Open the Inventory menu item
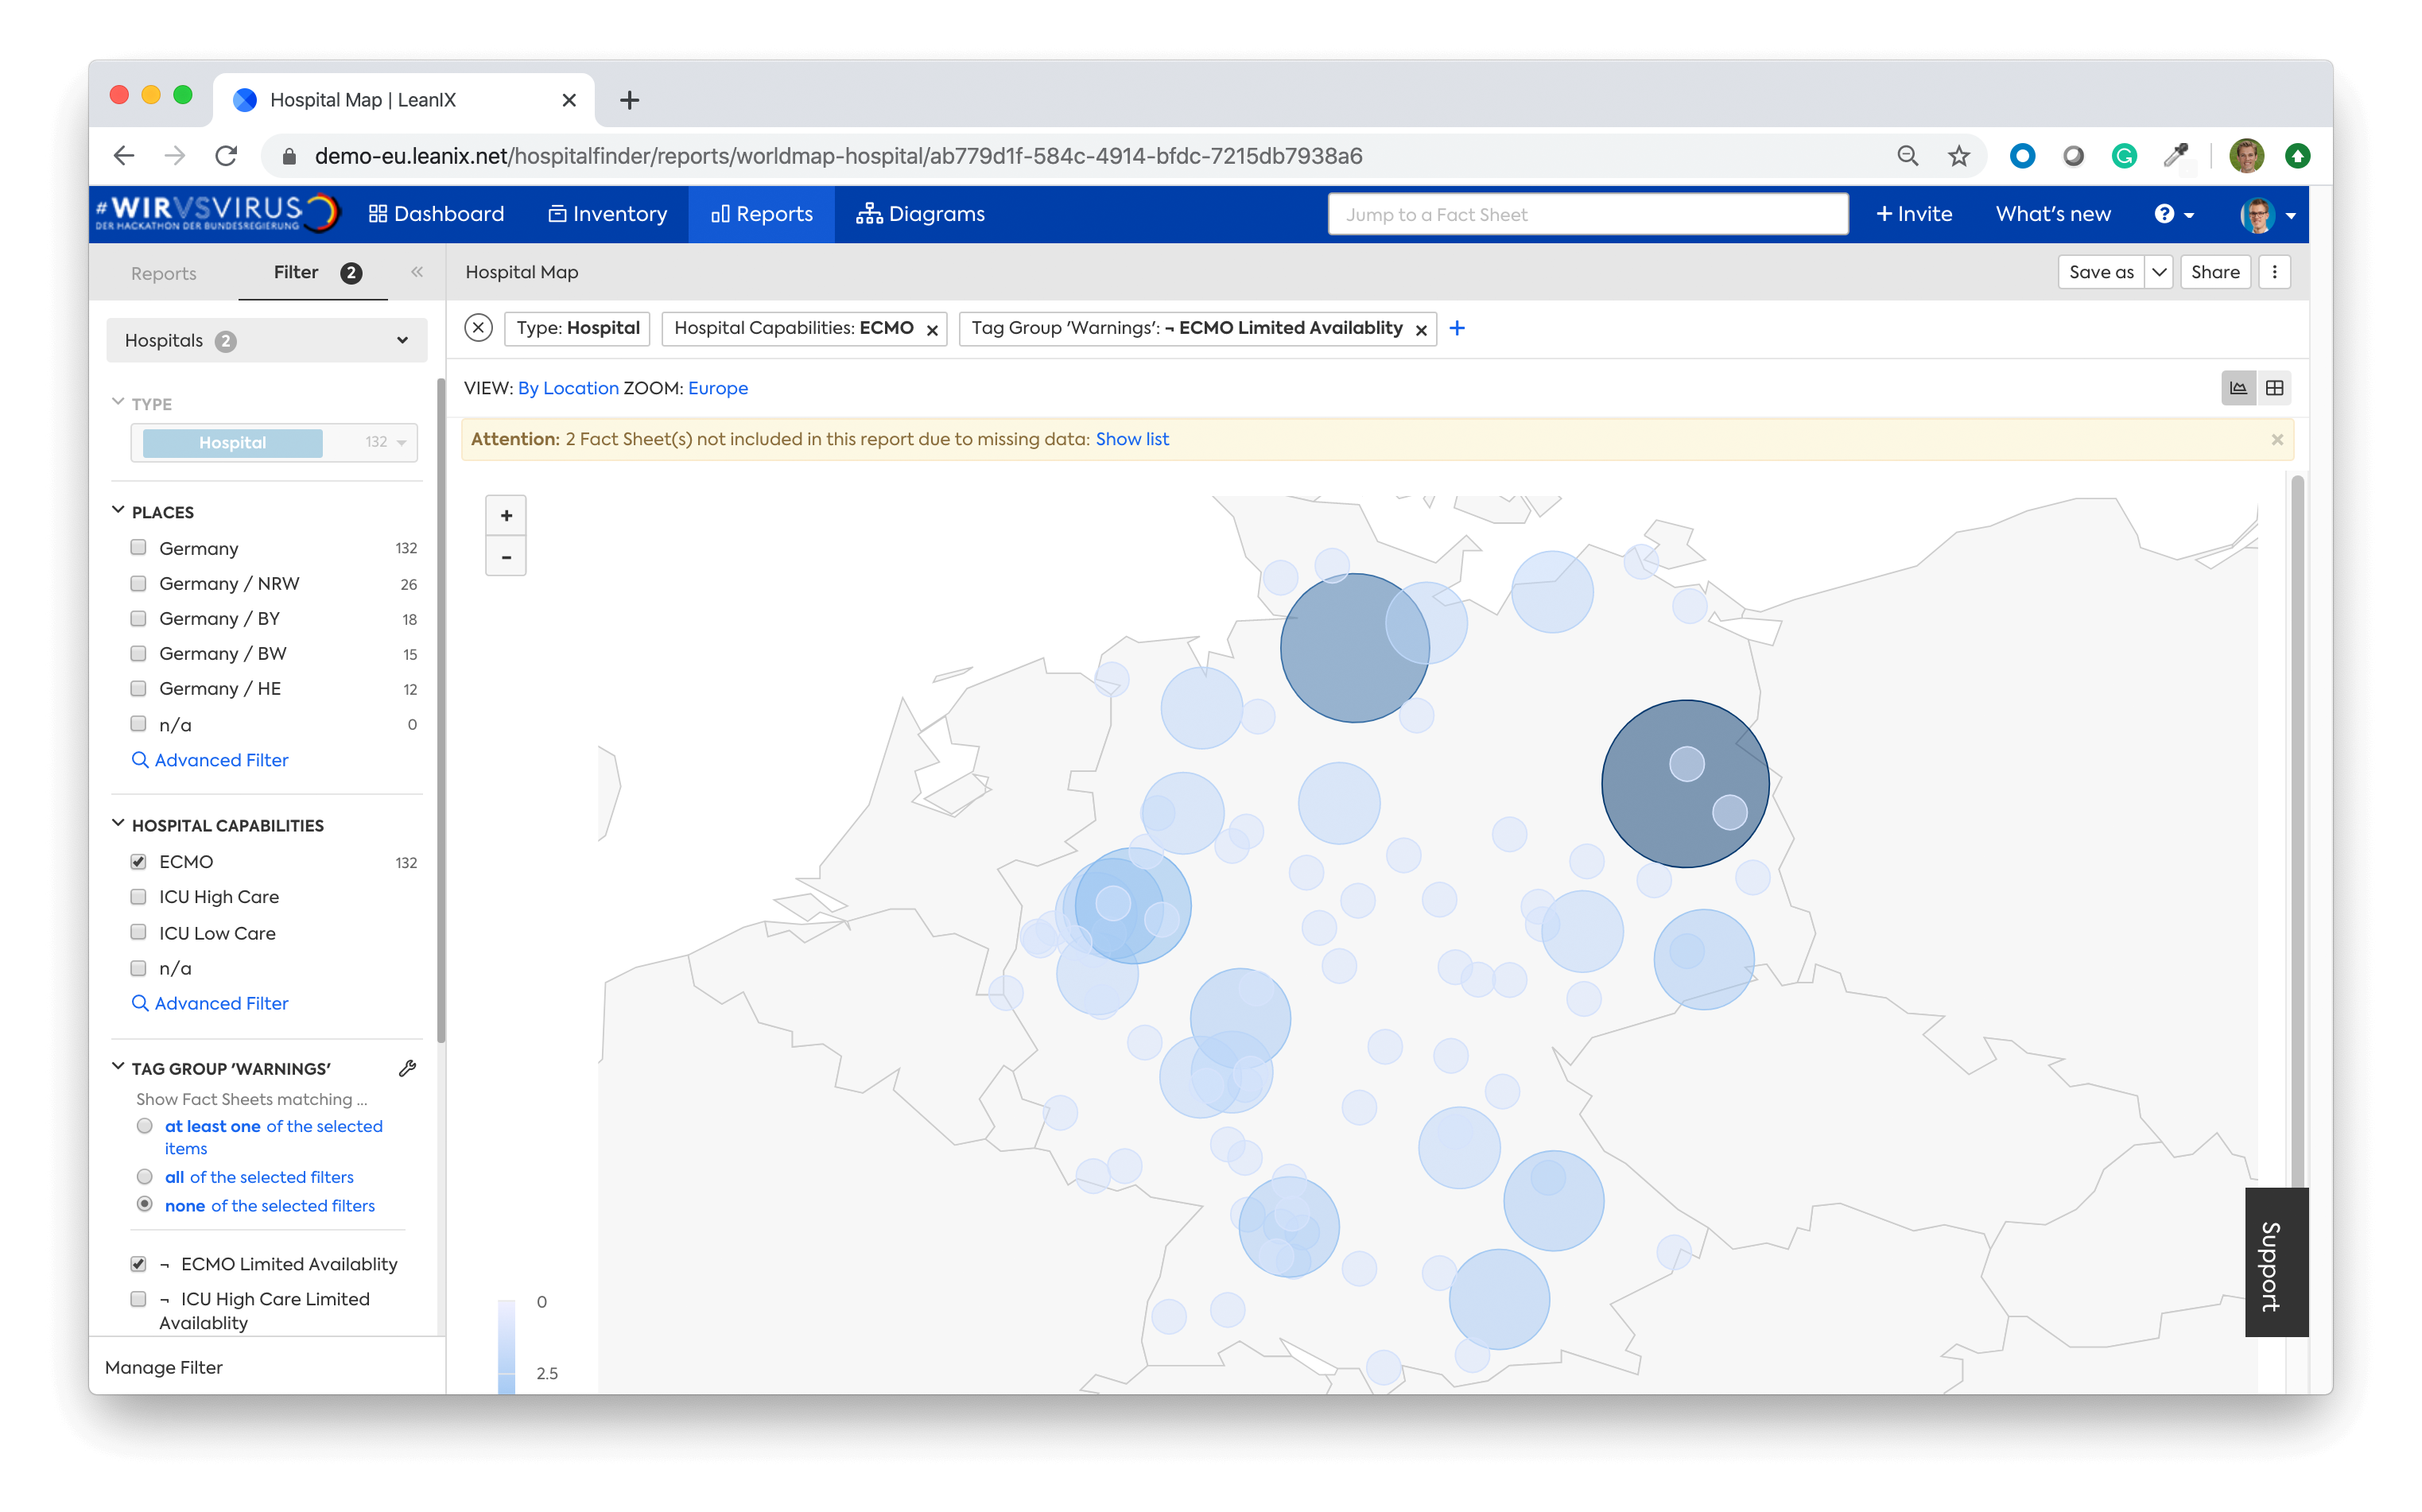The width and height of the screenshot is (2422, 1512). click(607, 214)
